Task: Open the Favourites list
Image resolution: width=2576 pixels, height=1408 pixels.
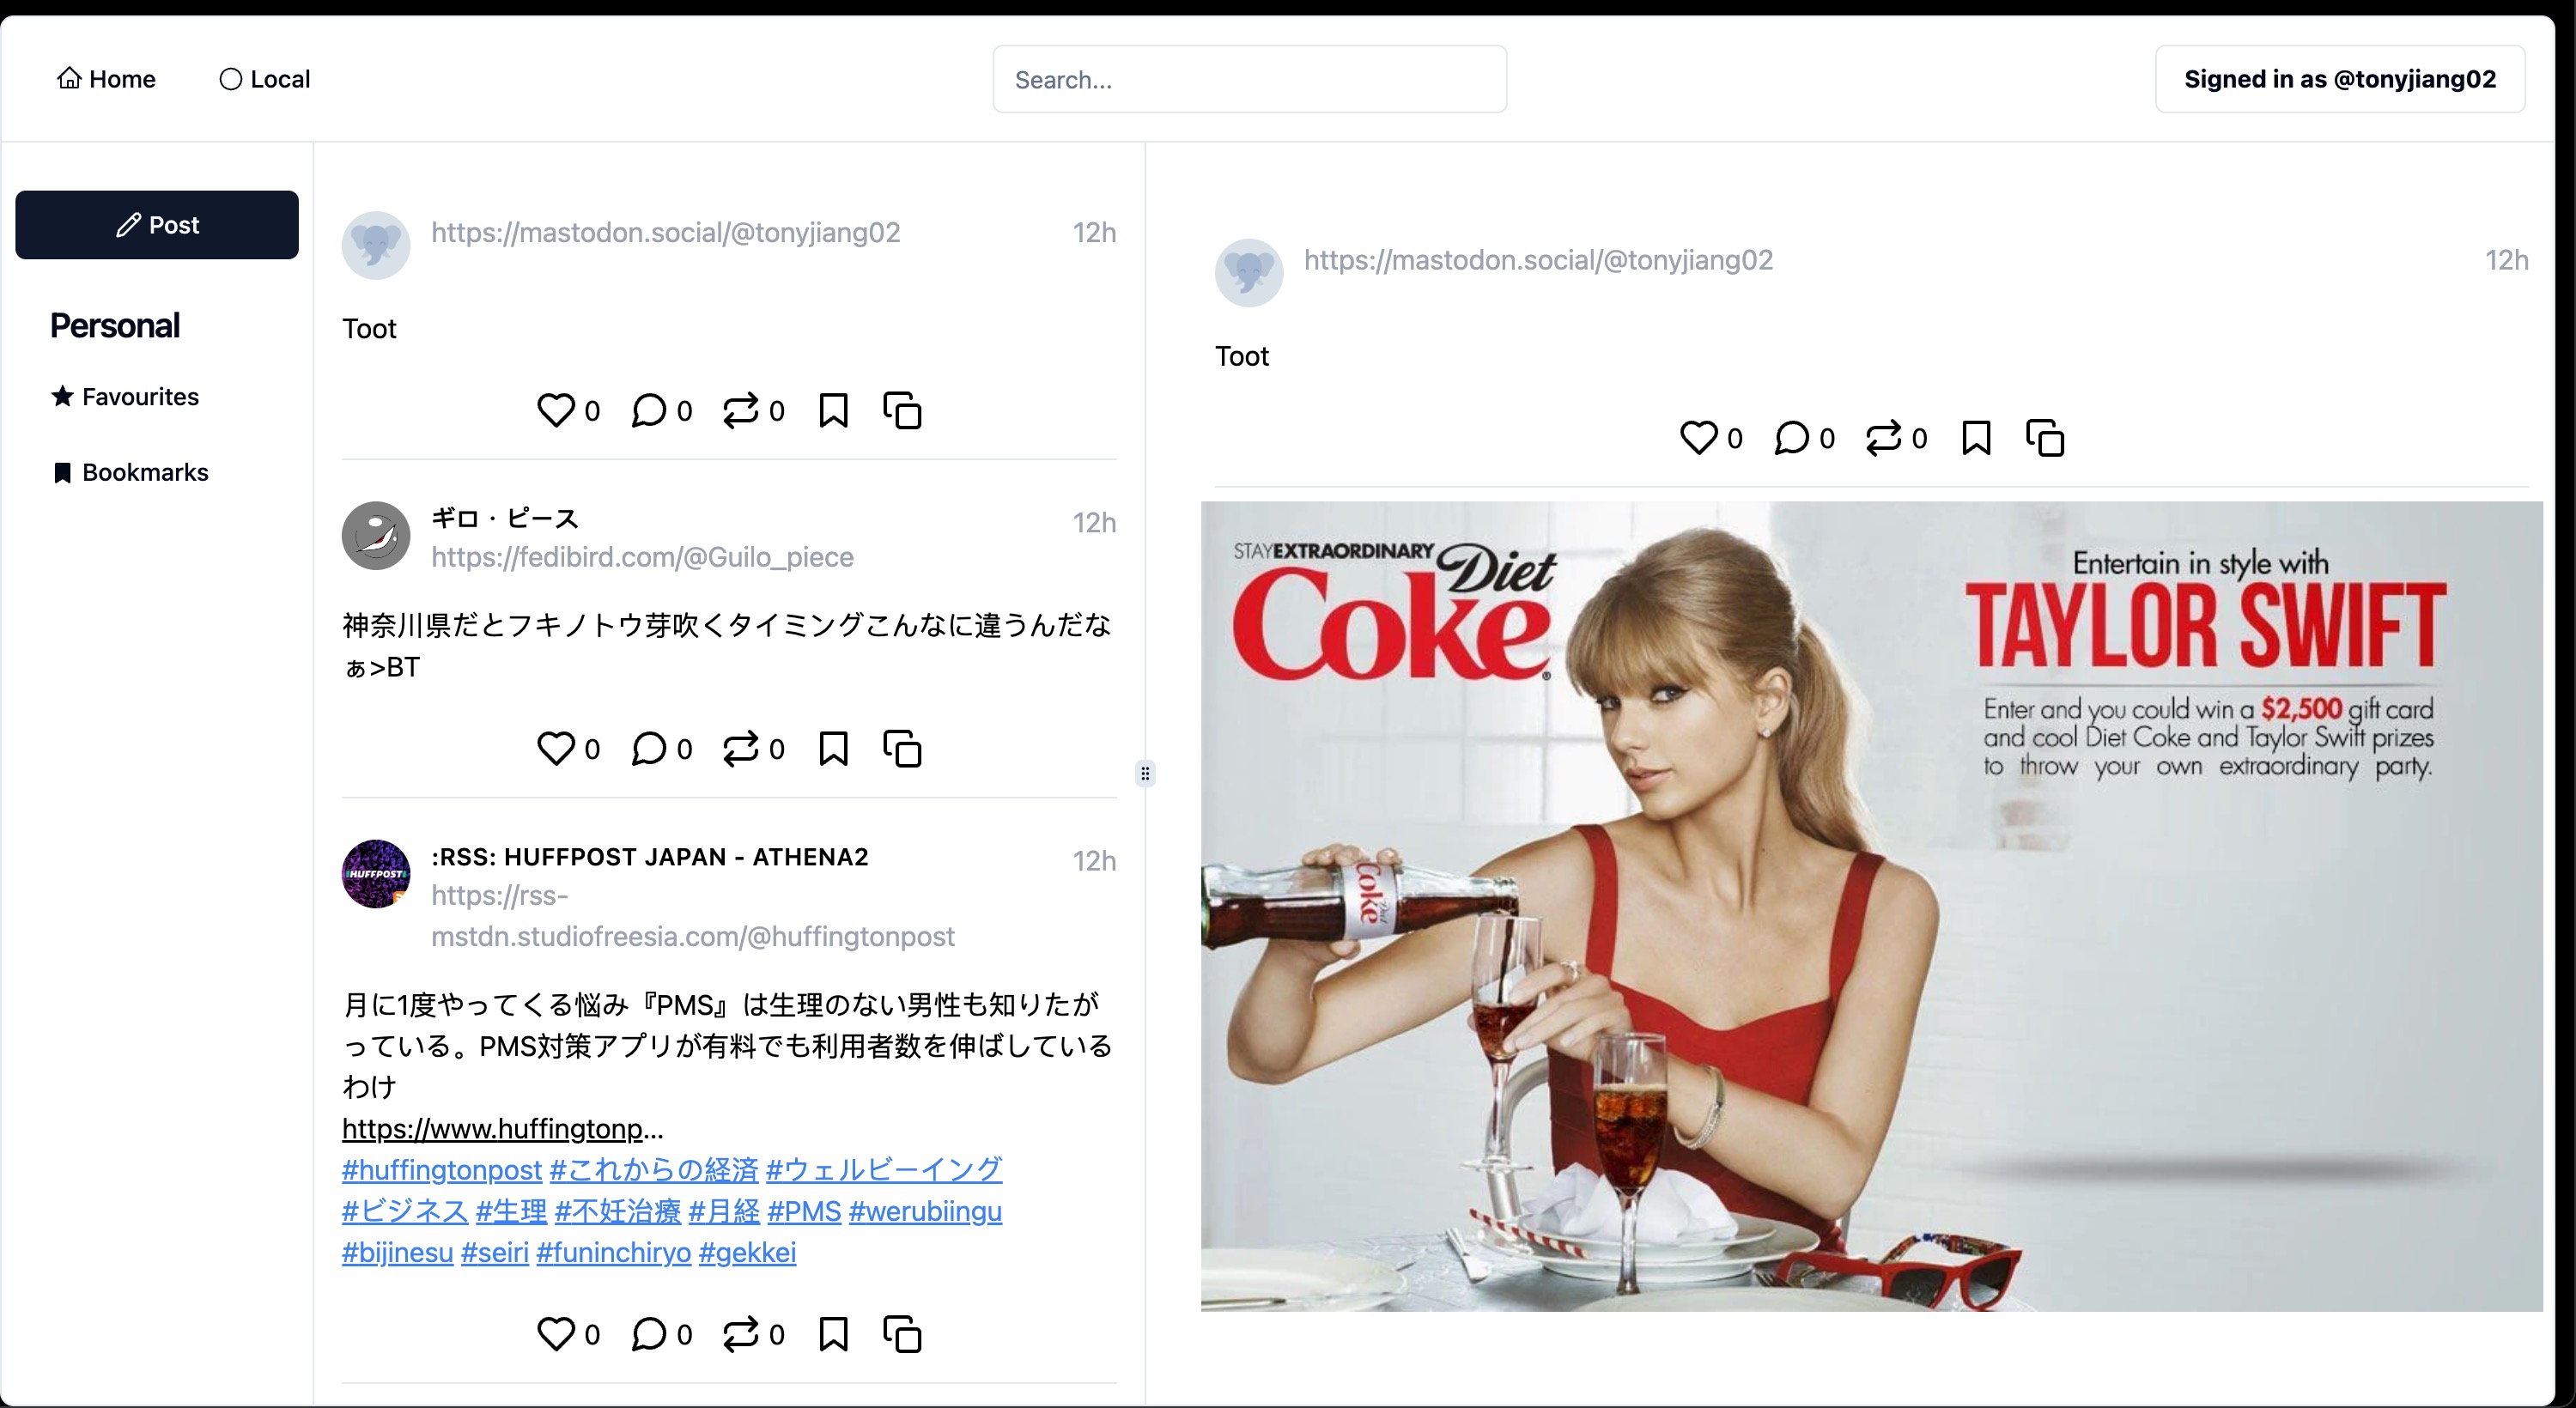Action: click(125, 397)
